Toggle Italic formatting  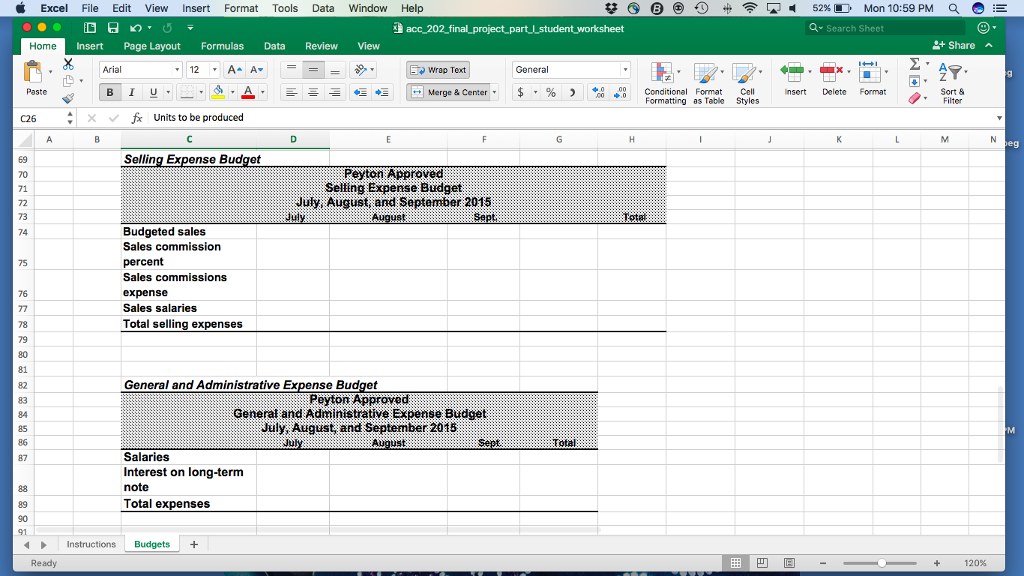[x=132, y=92]
